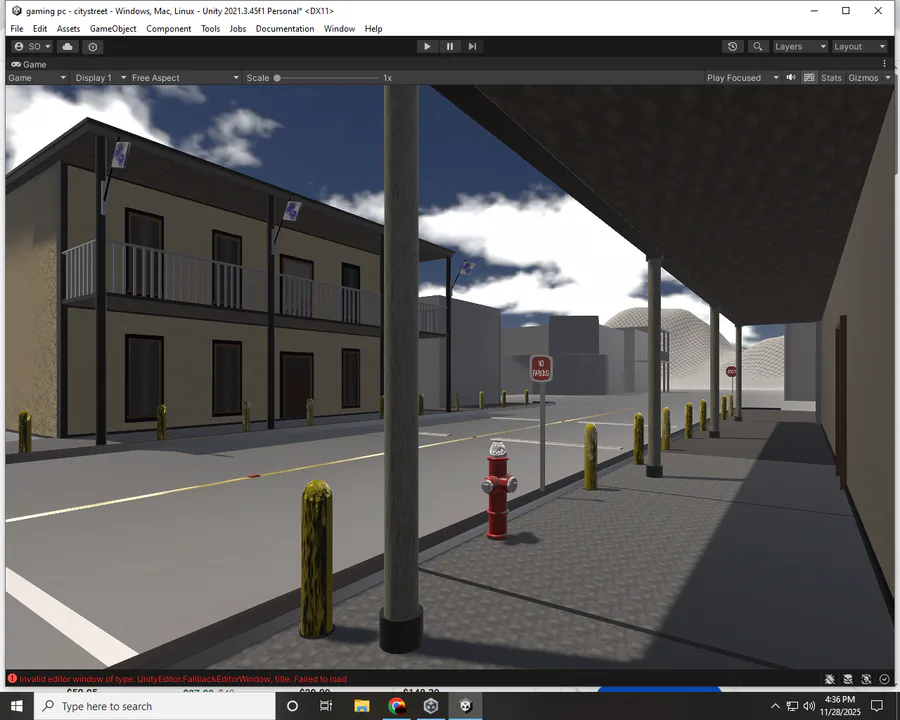
Task: Click the network icon in system tray
Action: click(x=792, y=706)
